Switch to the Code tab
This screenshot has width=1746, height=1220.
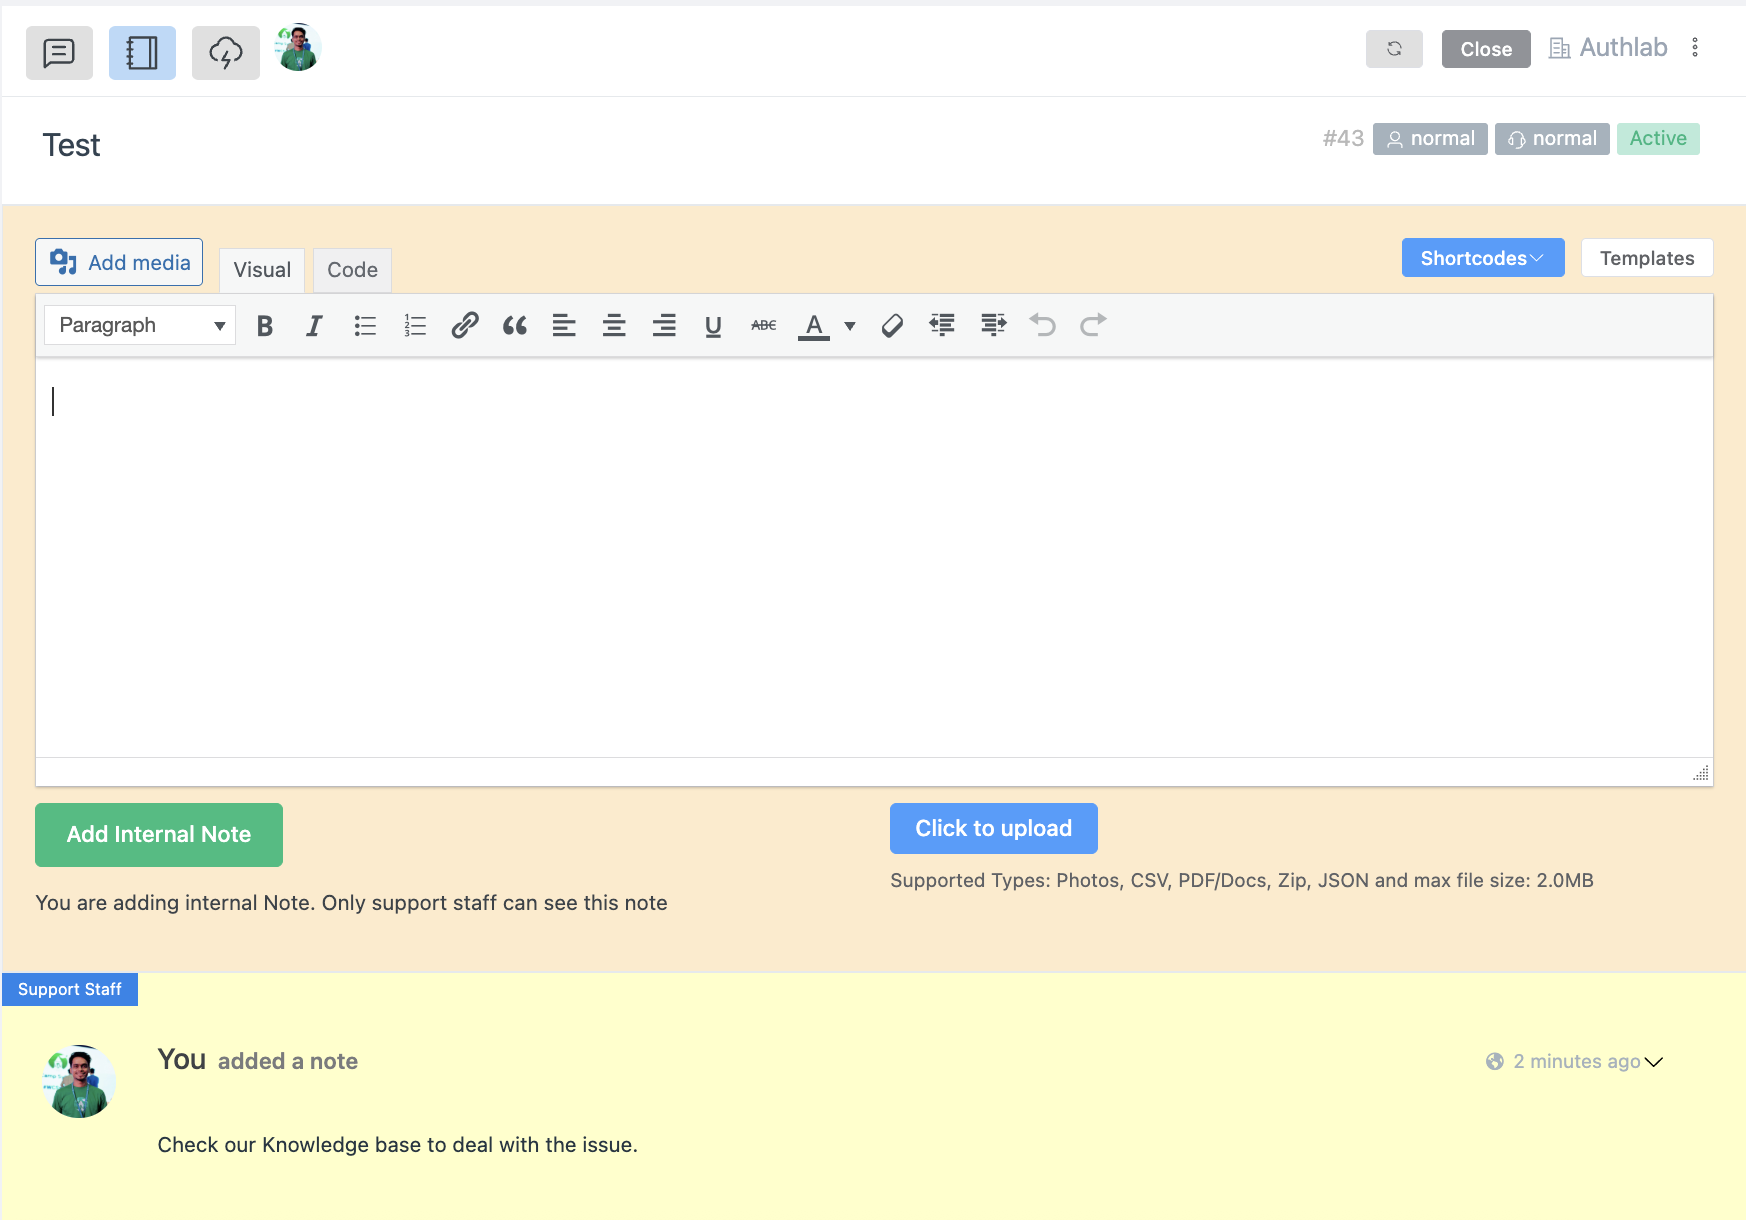(352, 270)
